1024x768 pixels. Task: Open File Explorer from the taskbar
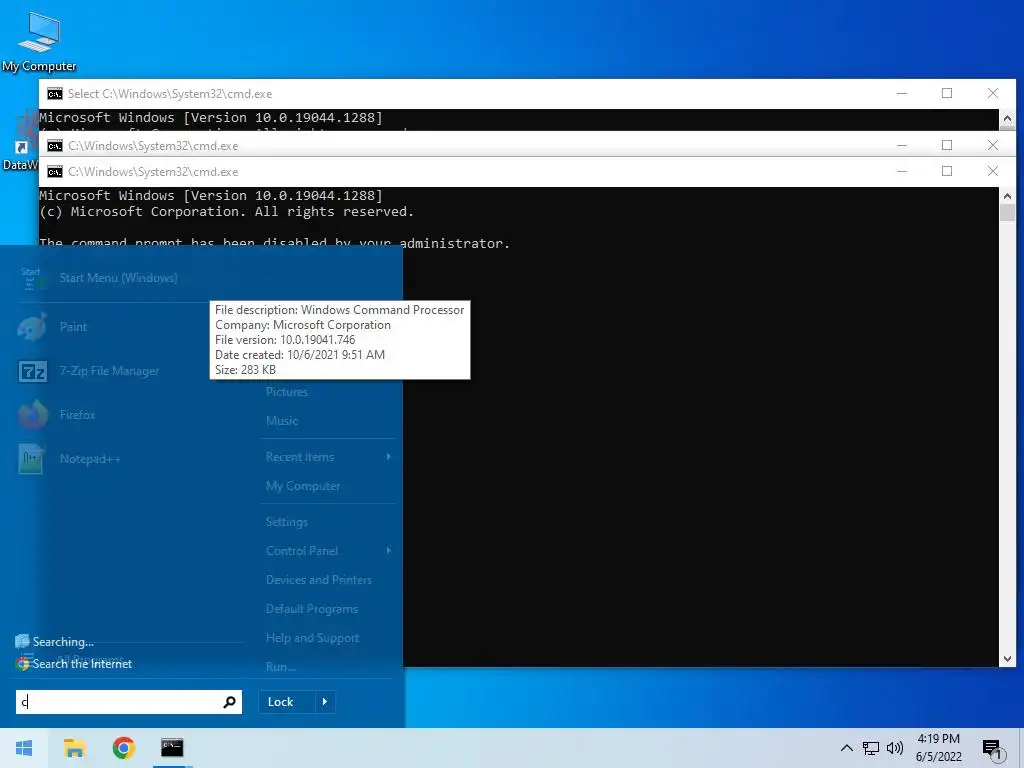[74, 748]
